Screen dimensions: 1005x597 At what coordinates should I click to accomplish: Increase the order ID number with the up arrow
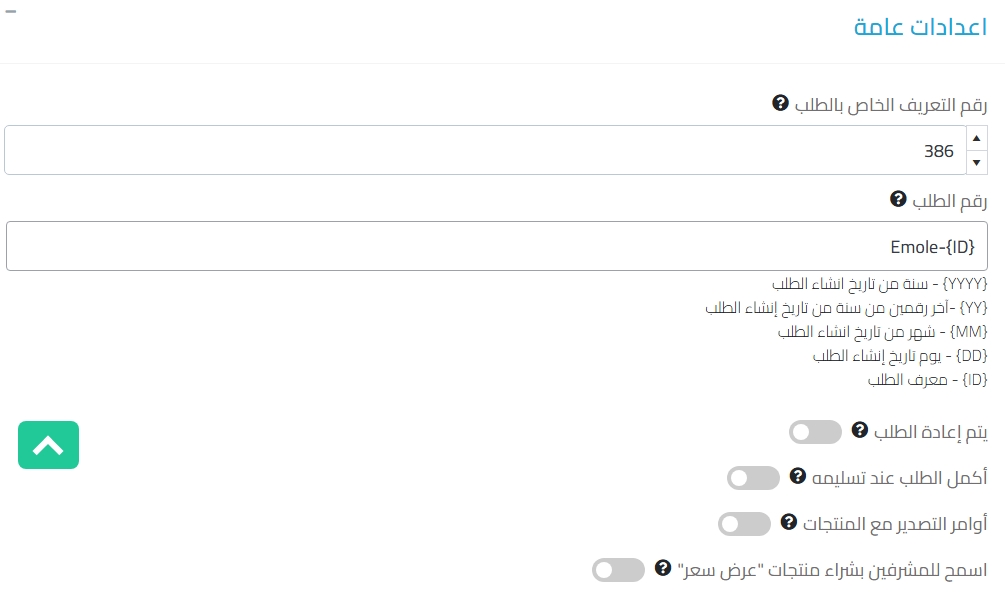coord(976,138)
